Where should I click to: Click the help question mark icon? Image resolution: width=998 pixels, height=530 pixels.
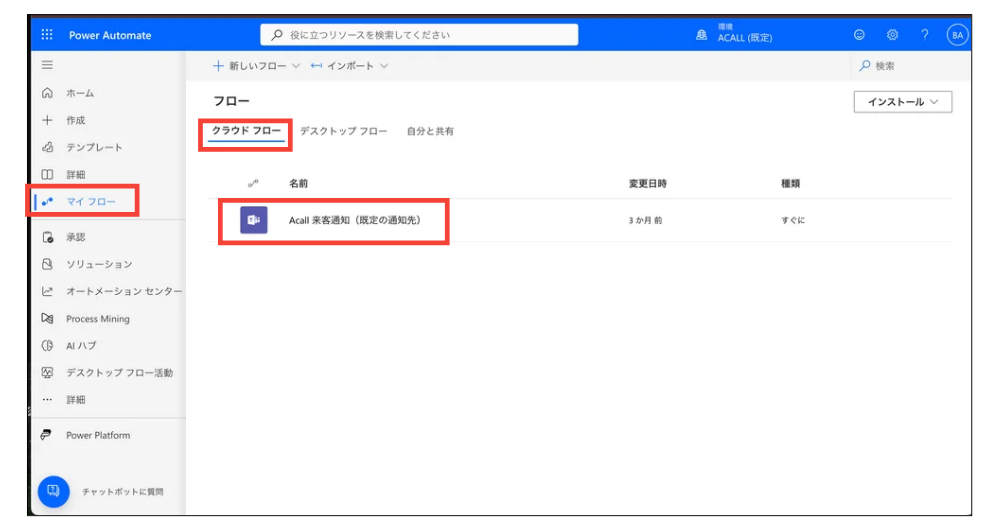pyautogui.click(x=924, y=35)
